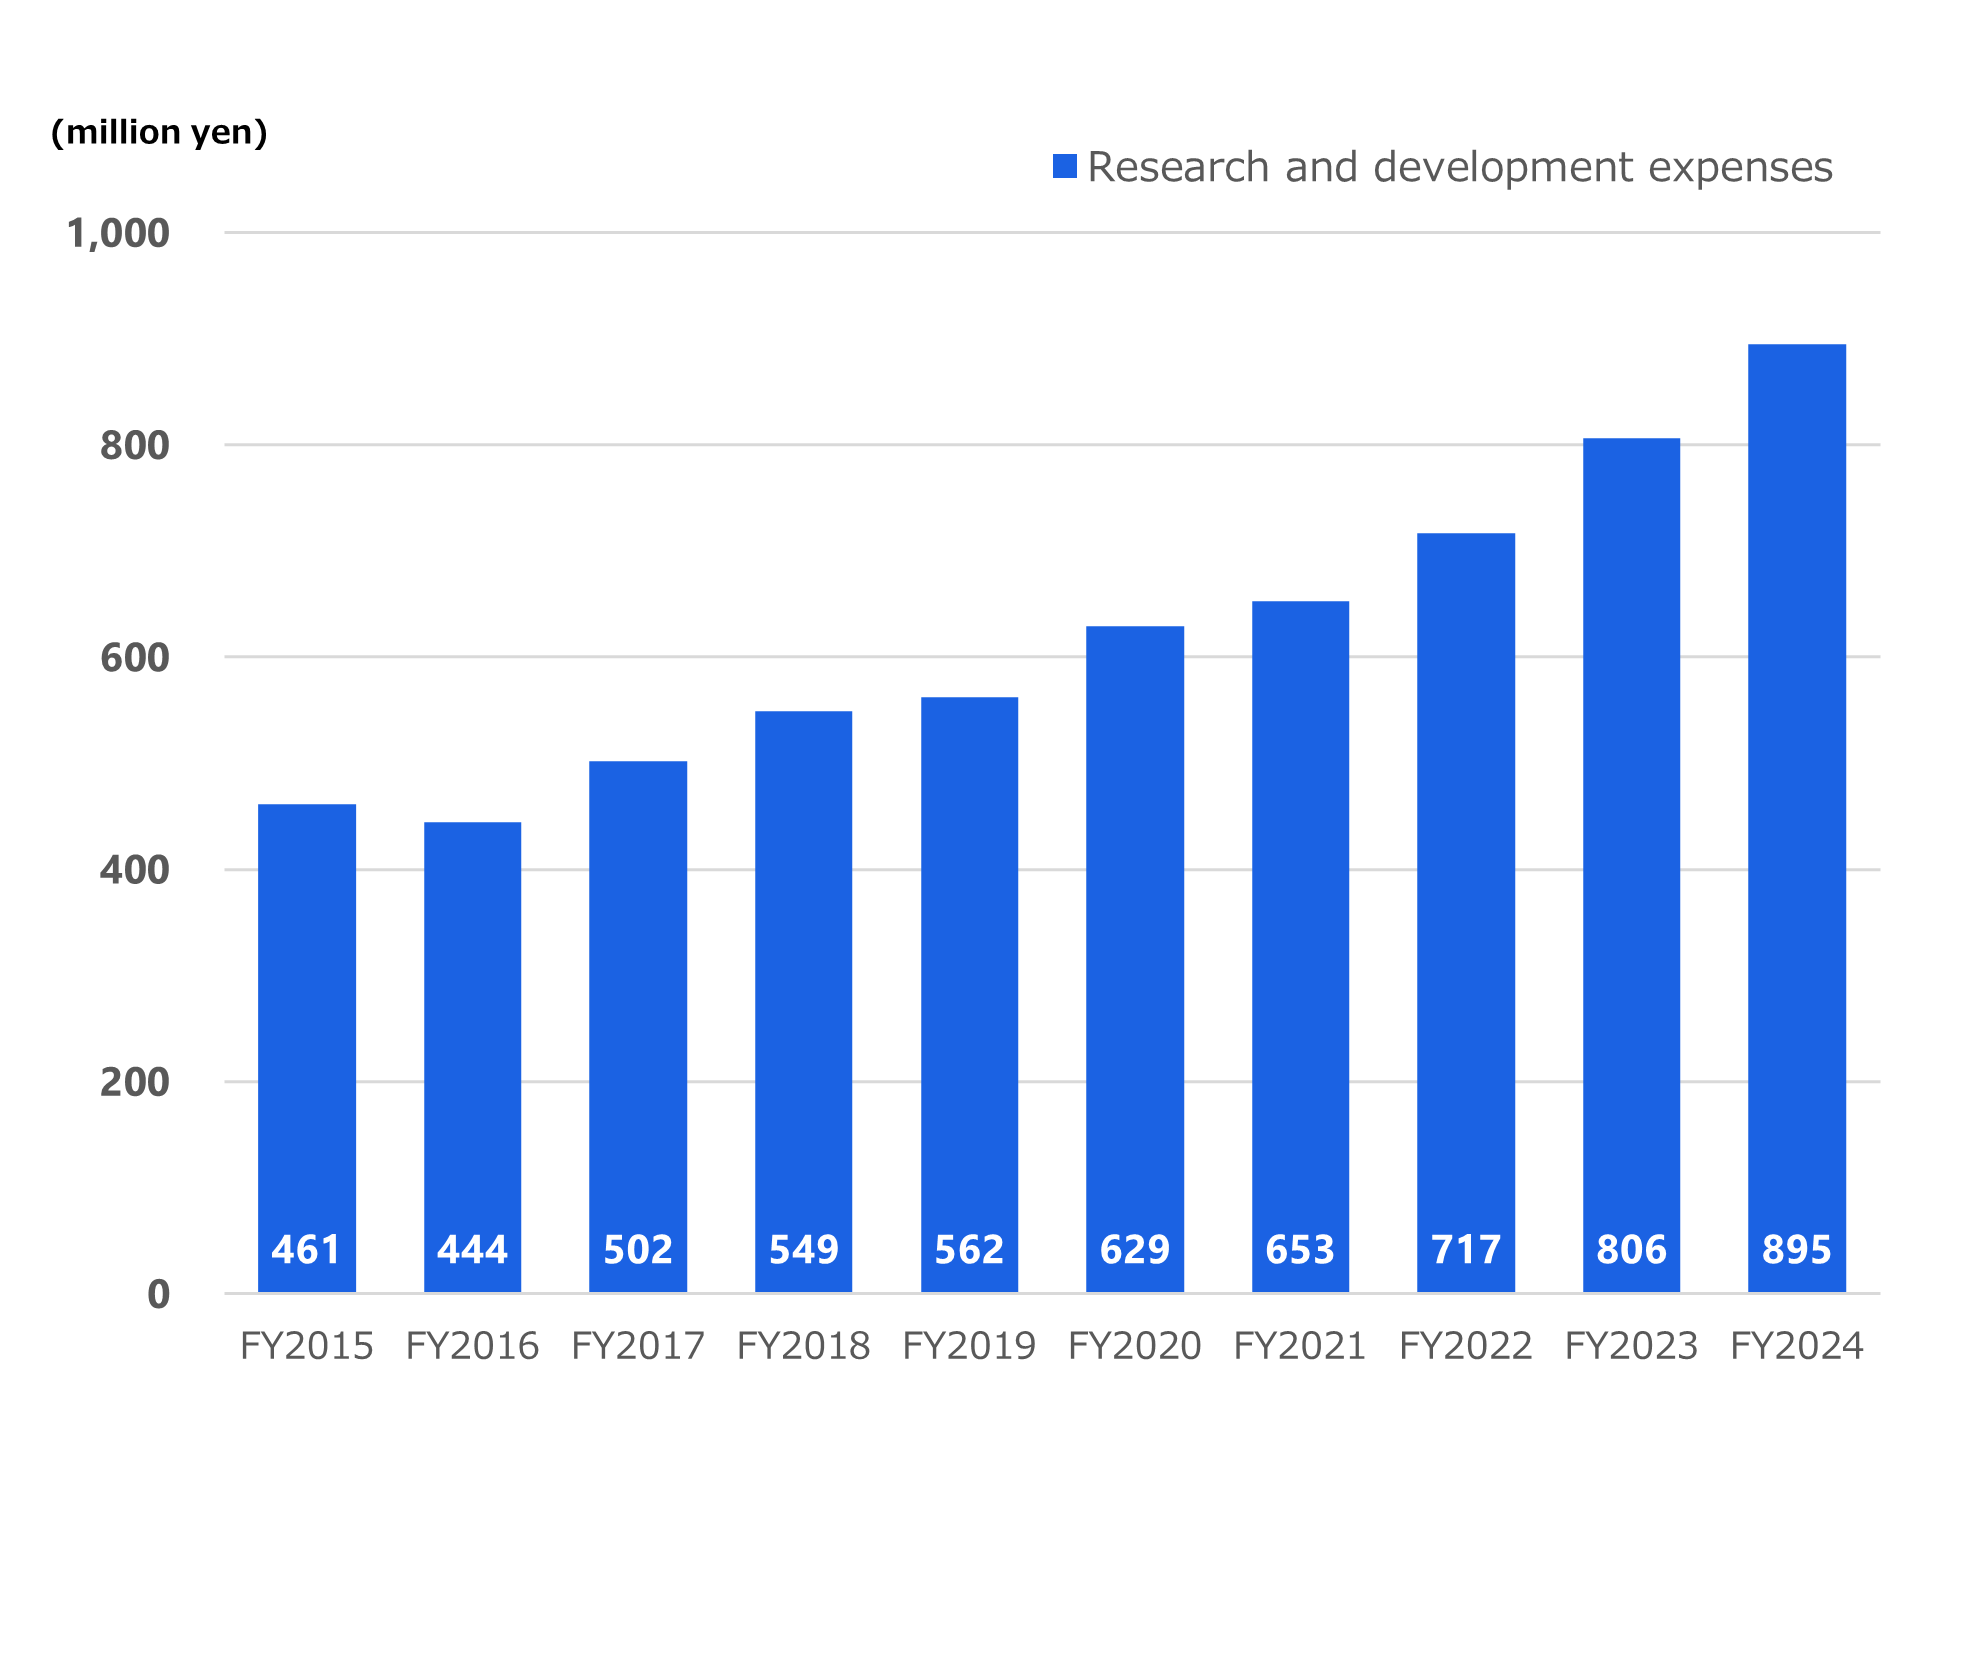
Task: Select the FY2015 bar
Action: (x=307, y=1048)
